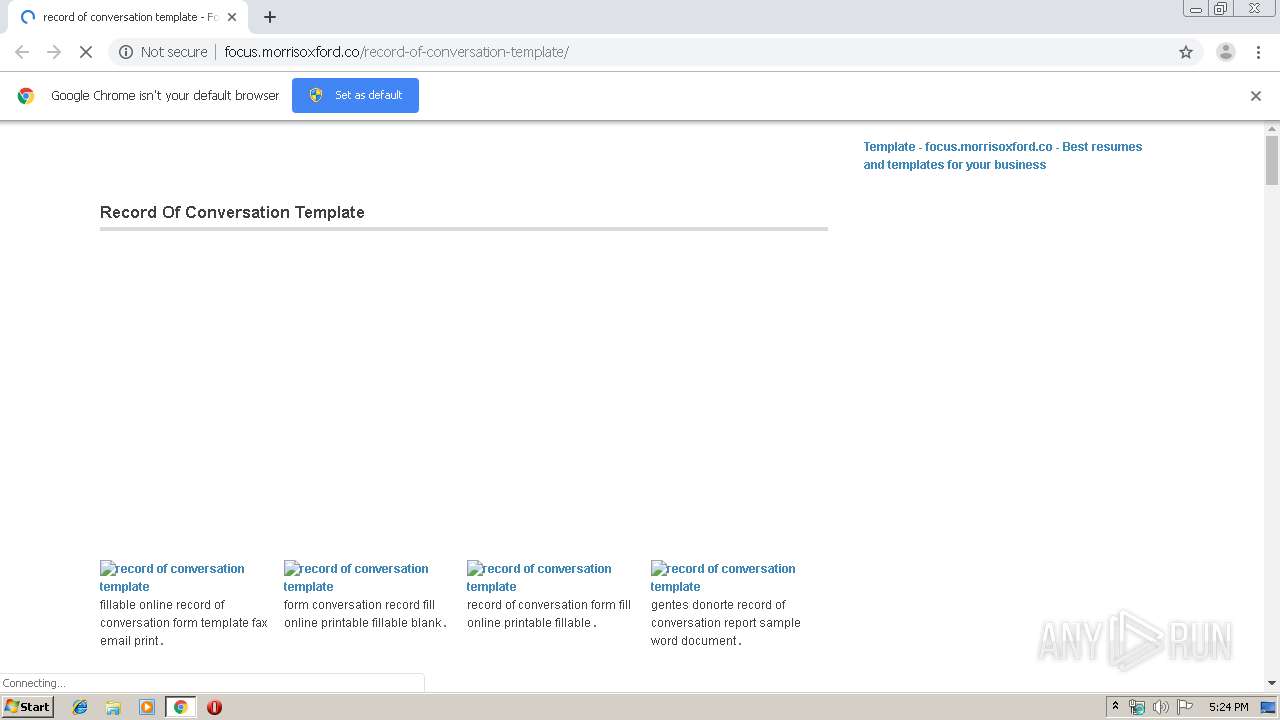Click the Chrome taskbar icon

click(181, 707)
